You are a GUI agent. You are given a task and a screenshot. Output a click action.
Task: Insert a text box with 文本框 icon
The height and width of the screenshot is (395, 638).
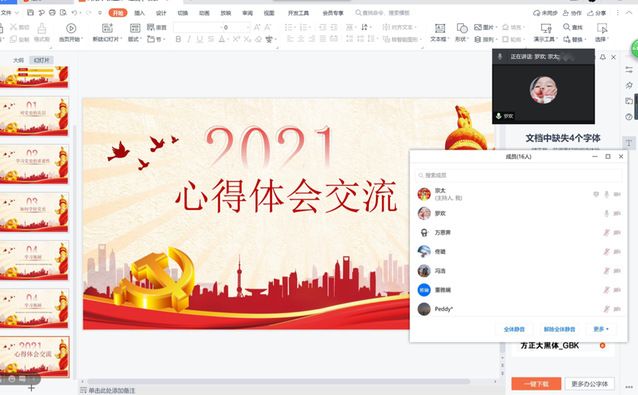click(439, 28)
